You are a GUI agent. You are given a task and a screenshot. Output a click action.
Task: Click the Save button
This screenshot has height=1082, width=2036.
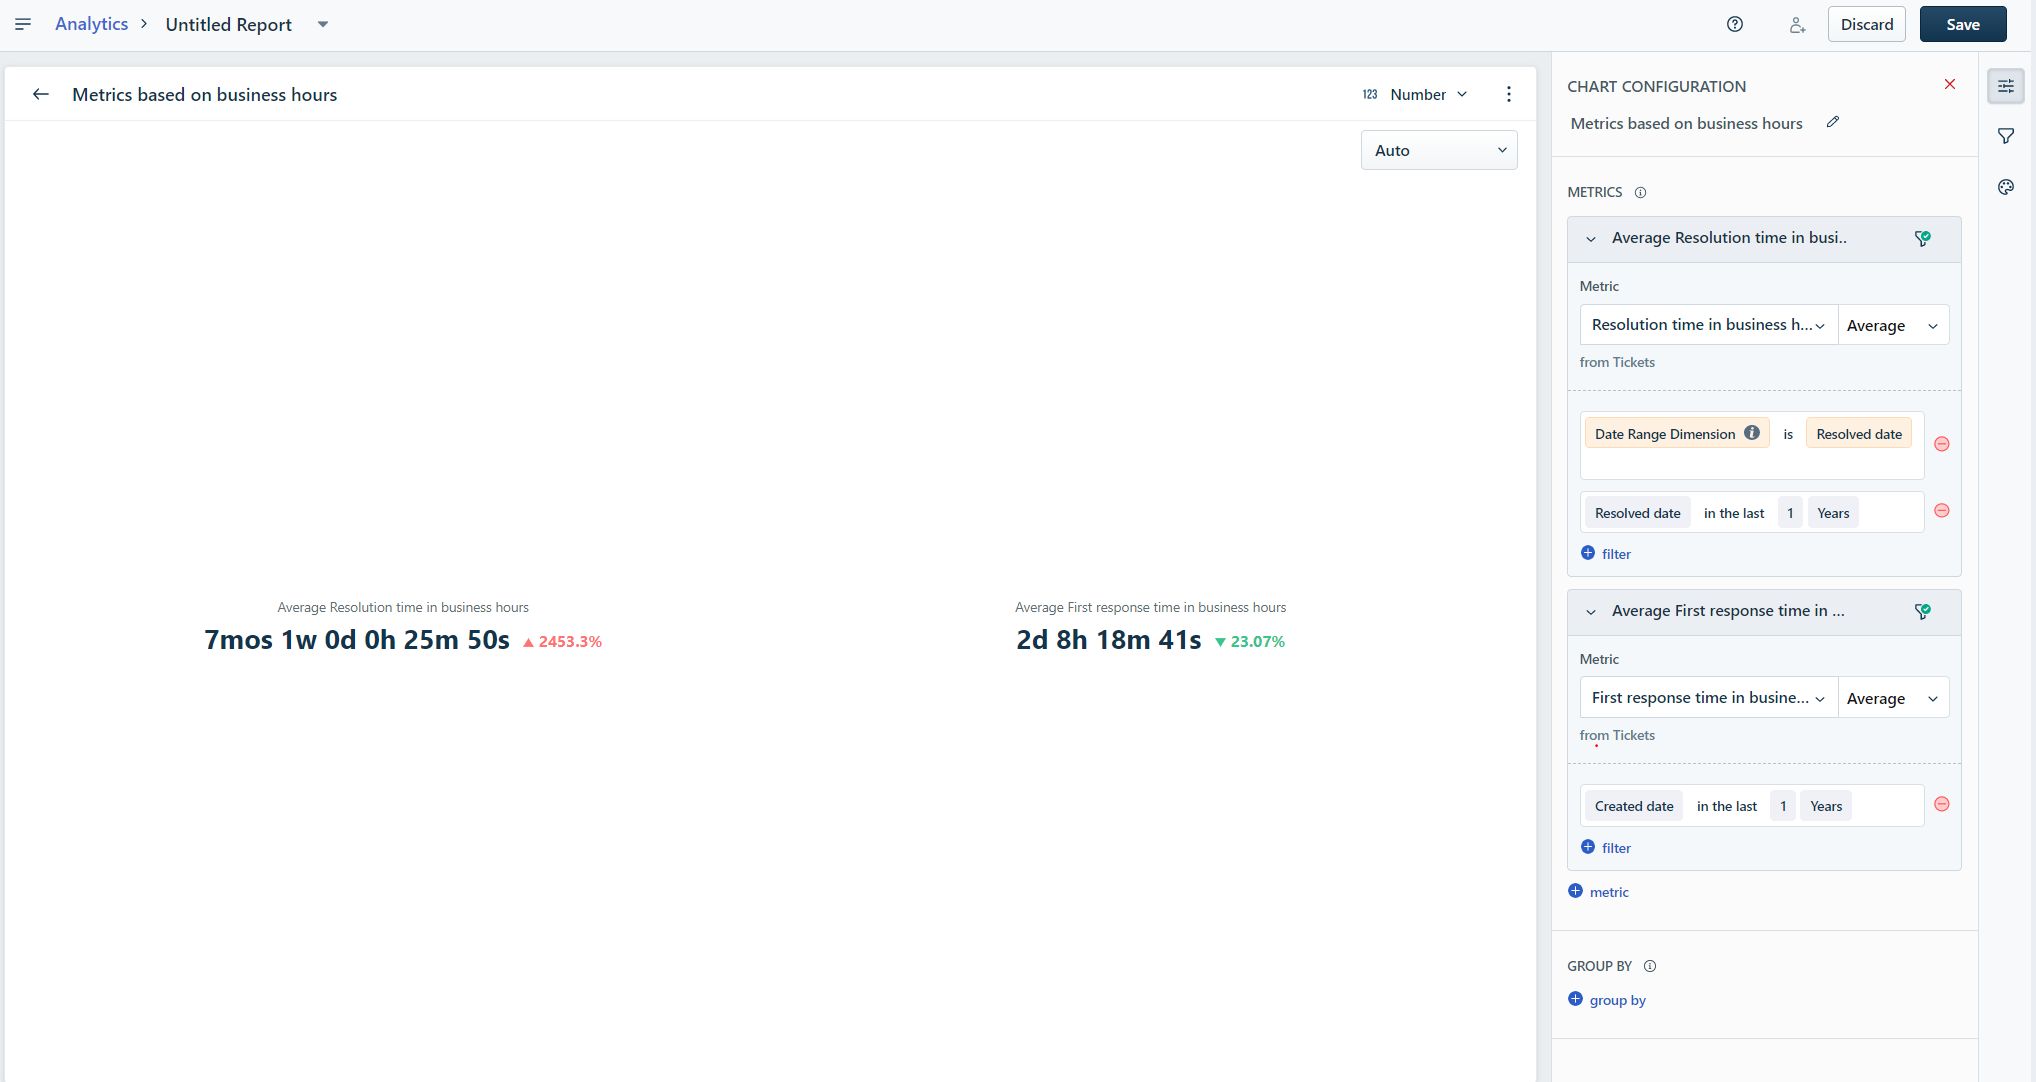[x=1962, y=24]
